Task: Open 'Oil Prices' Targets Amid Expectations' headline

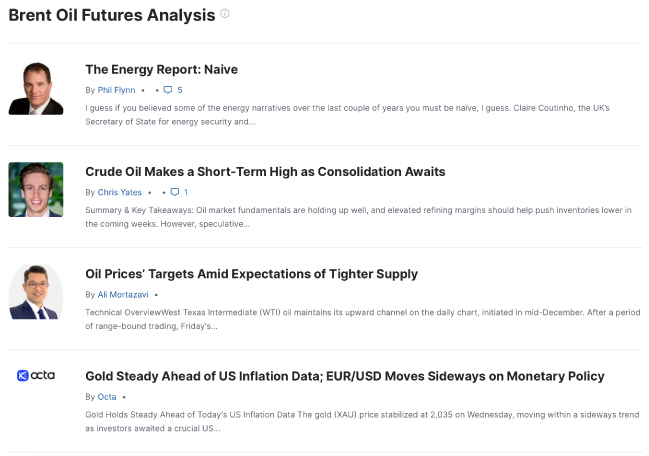Action: (252, 274)
